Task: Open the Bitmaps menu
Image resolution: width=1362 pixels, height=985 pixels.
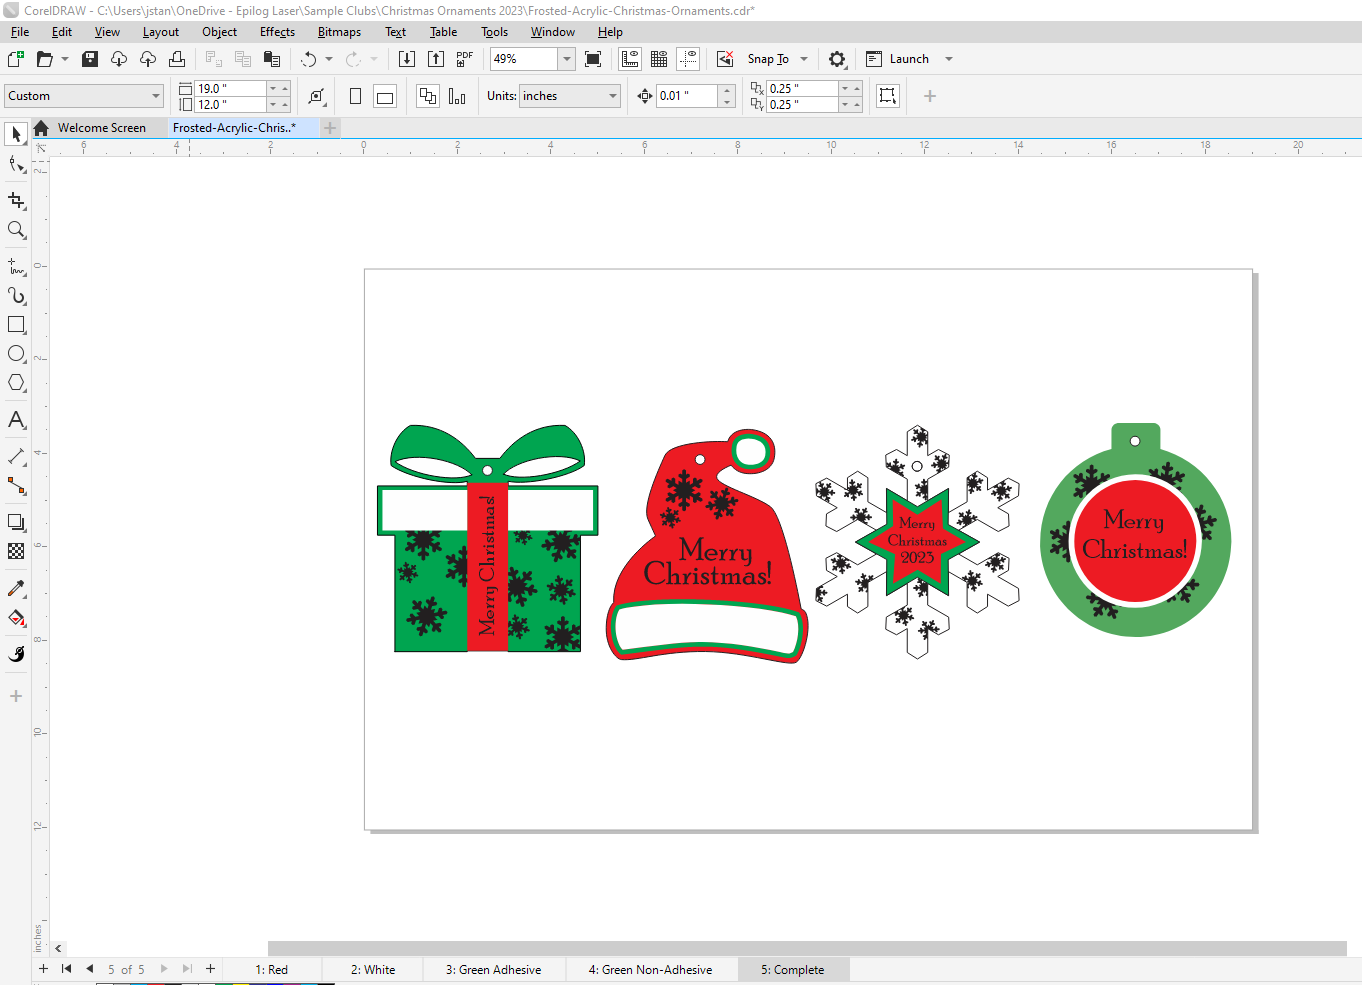Action: click(339, 32)
